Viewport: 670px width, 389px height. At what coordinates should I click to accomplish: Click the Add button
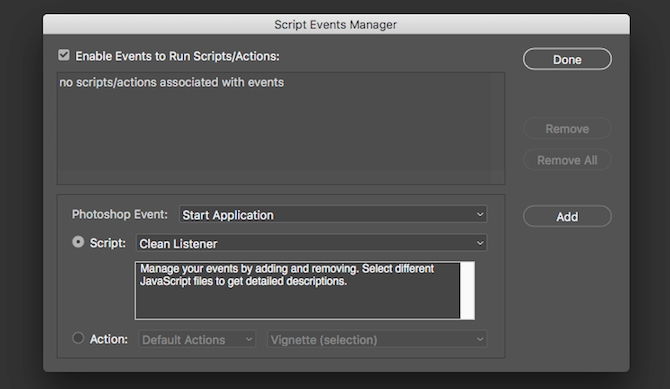point(567,216)
